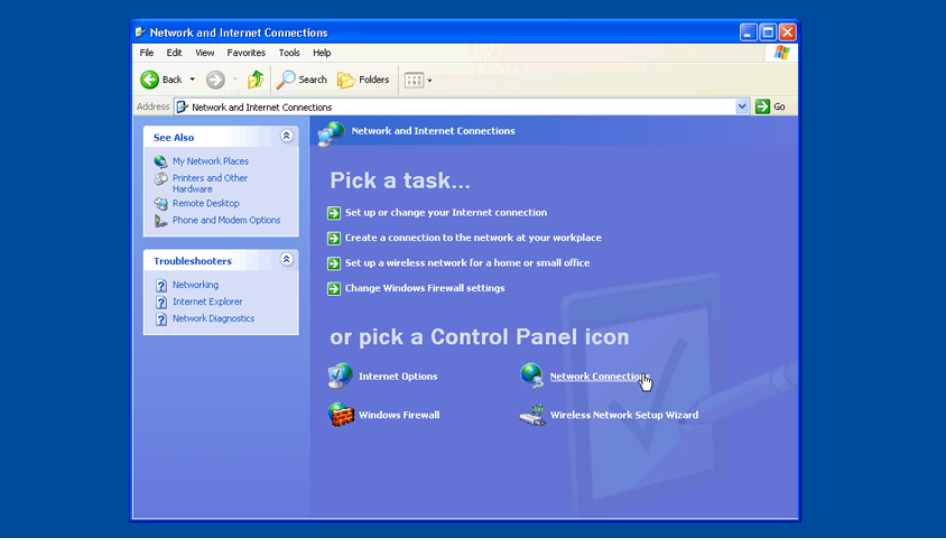The width and height of the screenshot is (946, 541).
Task: Click the Windows flag logo
Action: pos(782,52)
